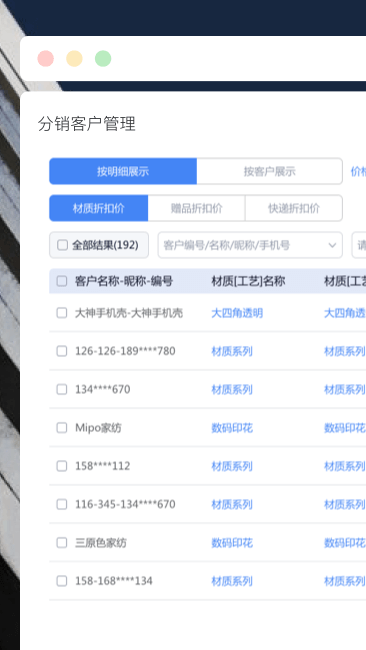The image size is (366, 650).
Task: Open 大四角透明 link under 材质[工艺]名称 column
Action: pyautogui.click(x=237, y=313)
